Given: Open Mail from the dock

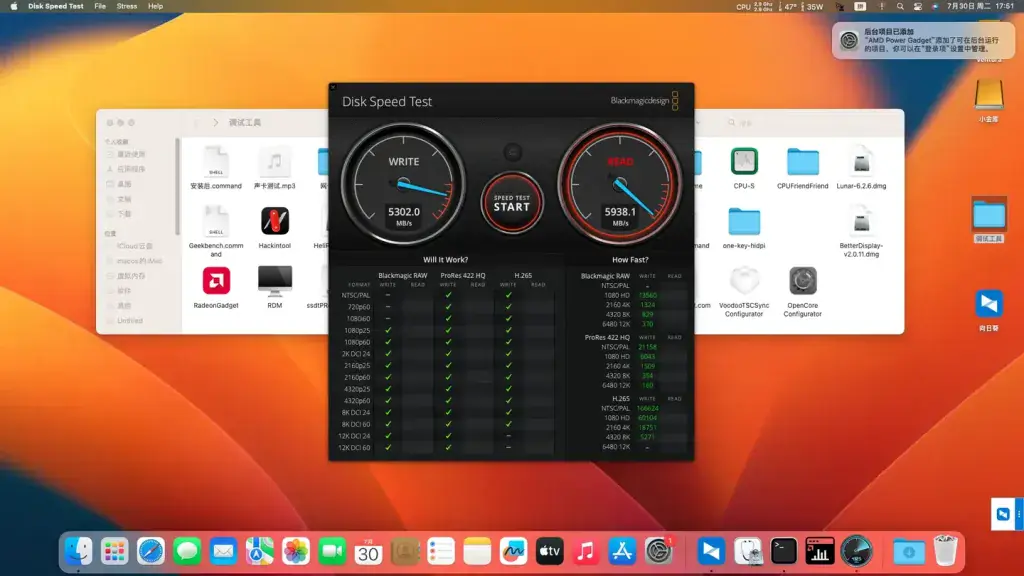Looking at the screenshot, I should tap(223, 552).
